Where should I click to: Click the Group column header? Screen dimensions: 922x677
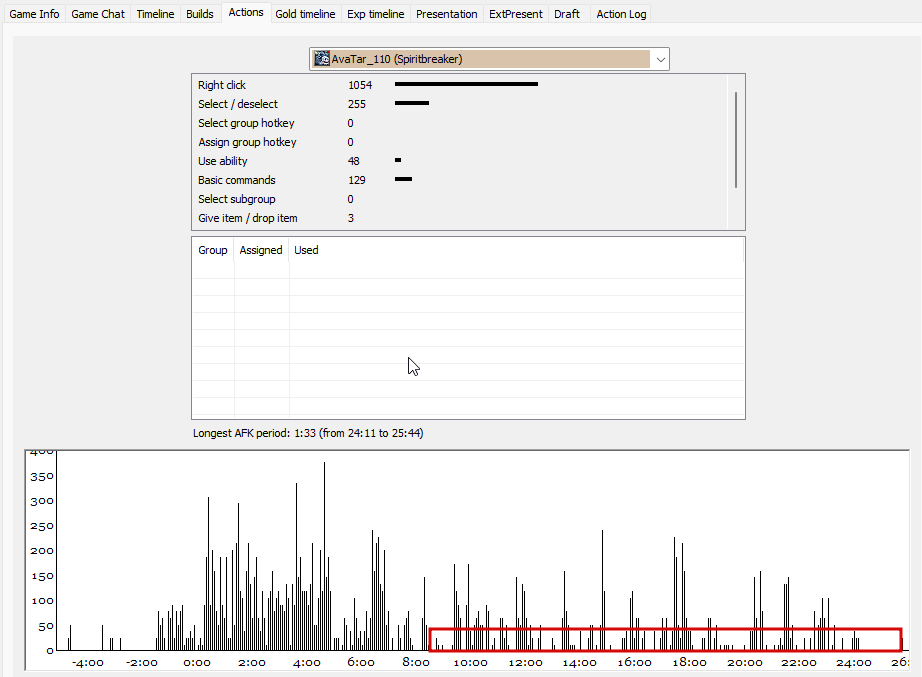click(213, 250)
